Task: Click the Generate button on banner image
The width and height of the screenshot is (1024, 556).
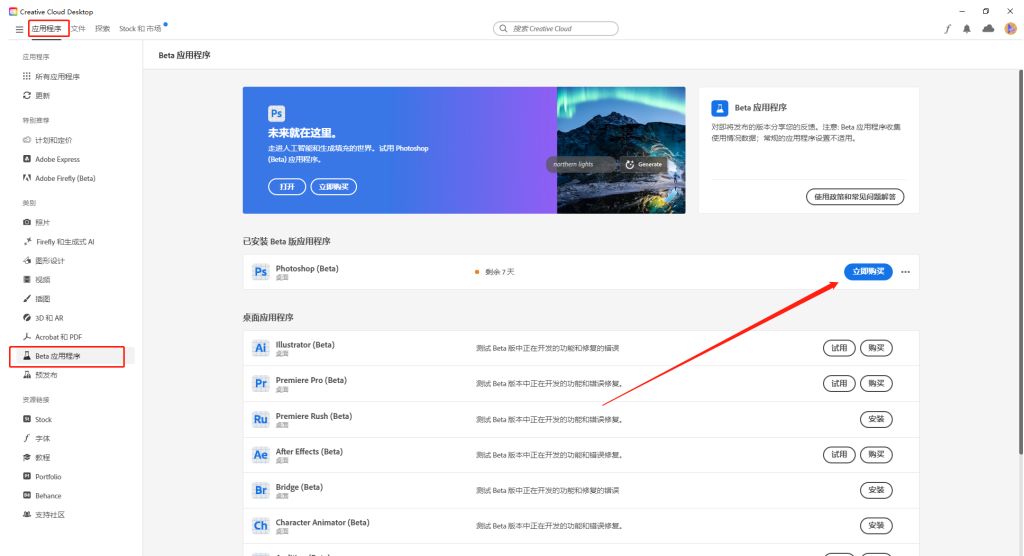Action: pos(644,165)
